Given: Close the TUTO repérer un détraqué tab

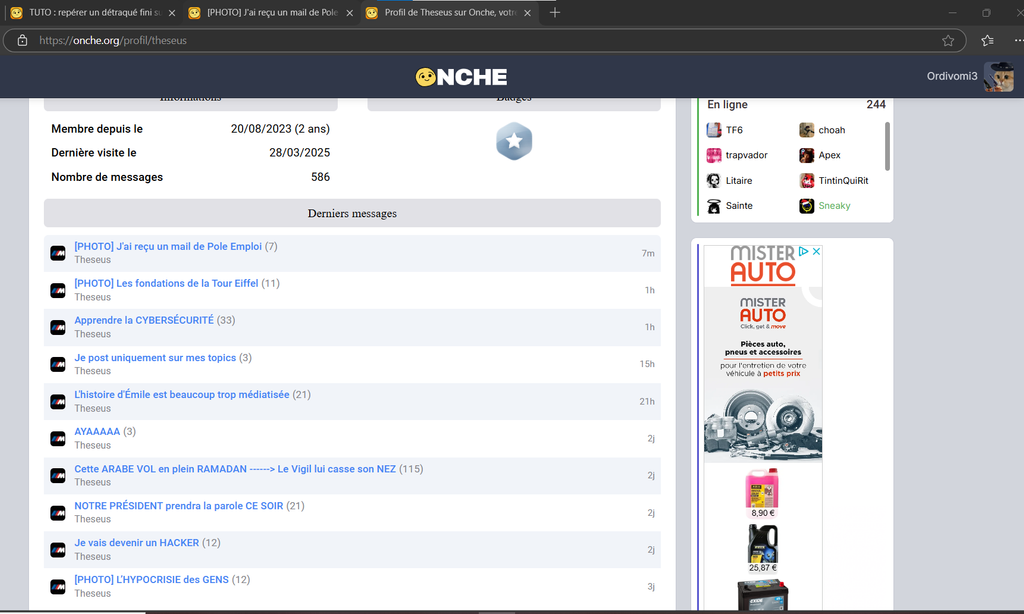Looking at the screenshot, I should [172, 13].
